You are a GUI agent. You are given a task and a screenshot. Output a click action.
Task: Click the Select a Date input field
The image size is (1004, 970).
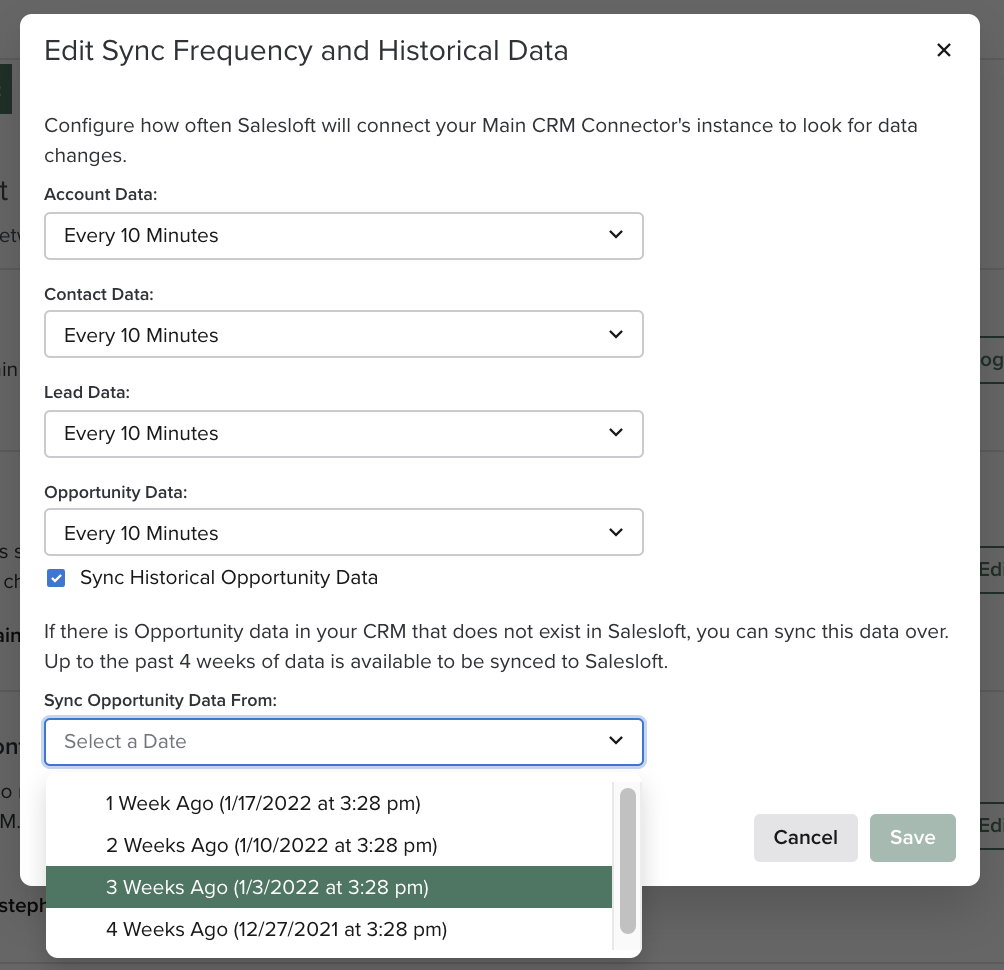(x=300, y=742)
